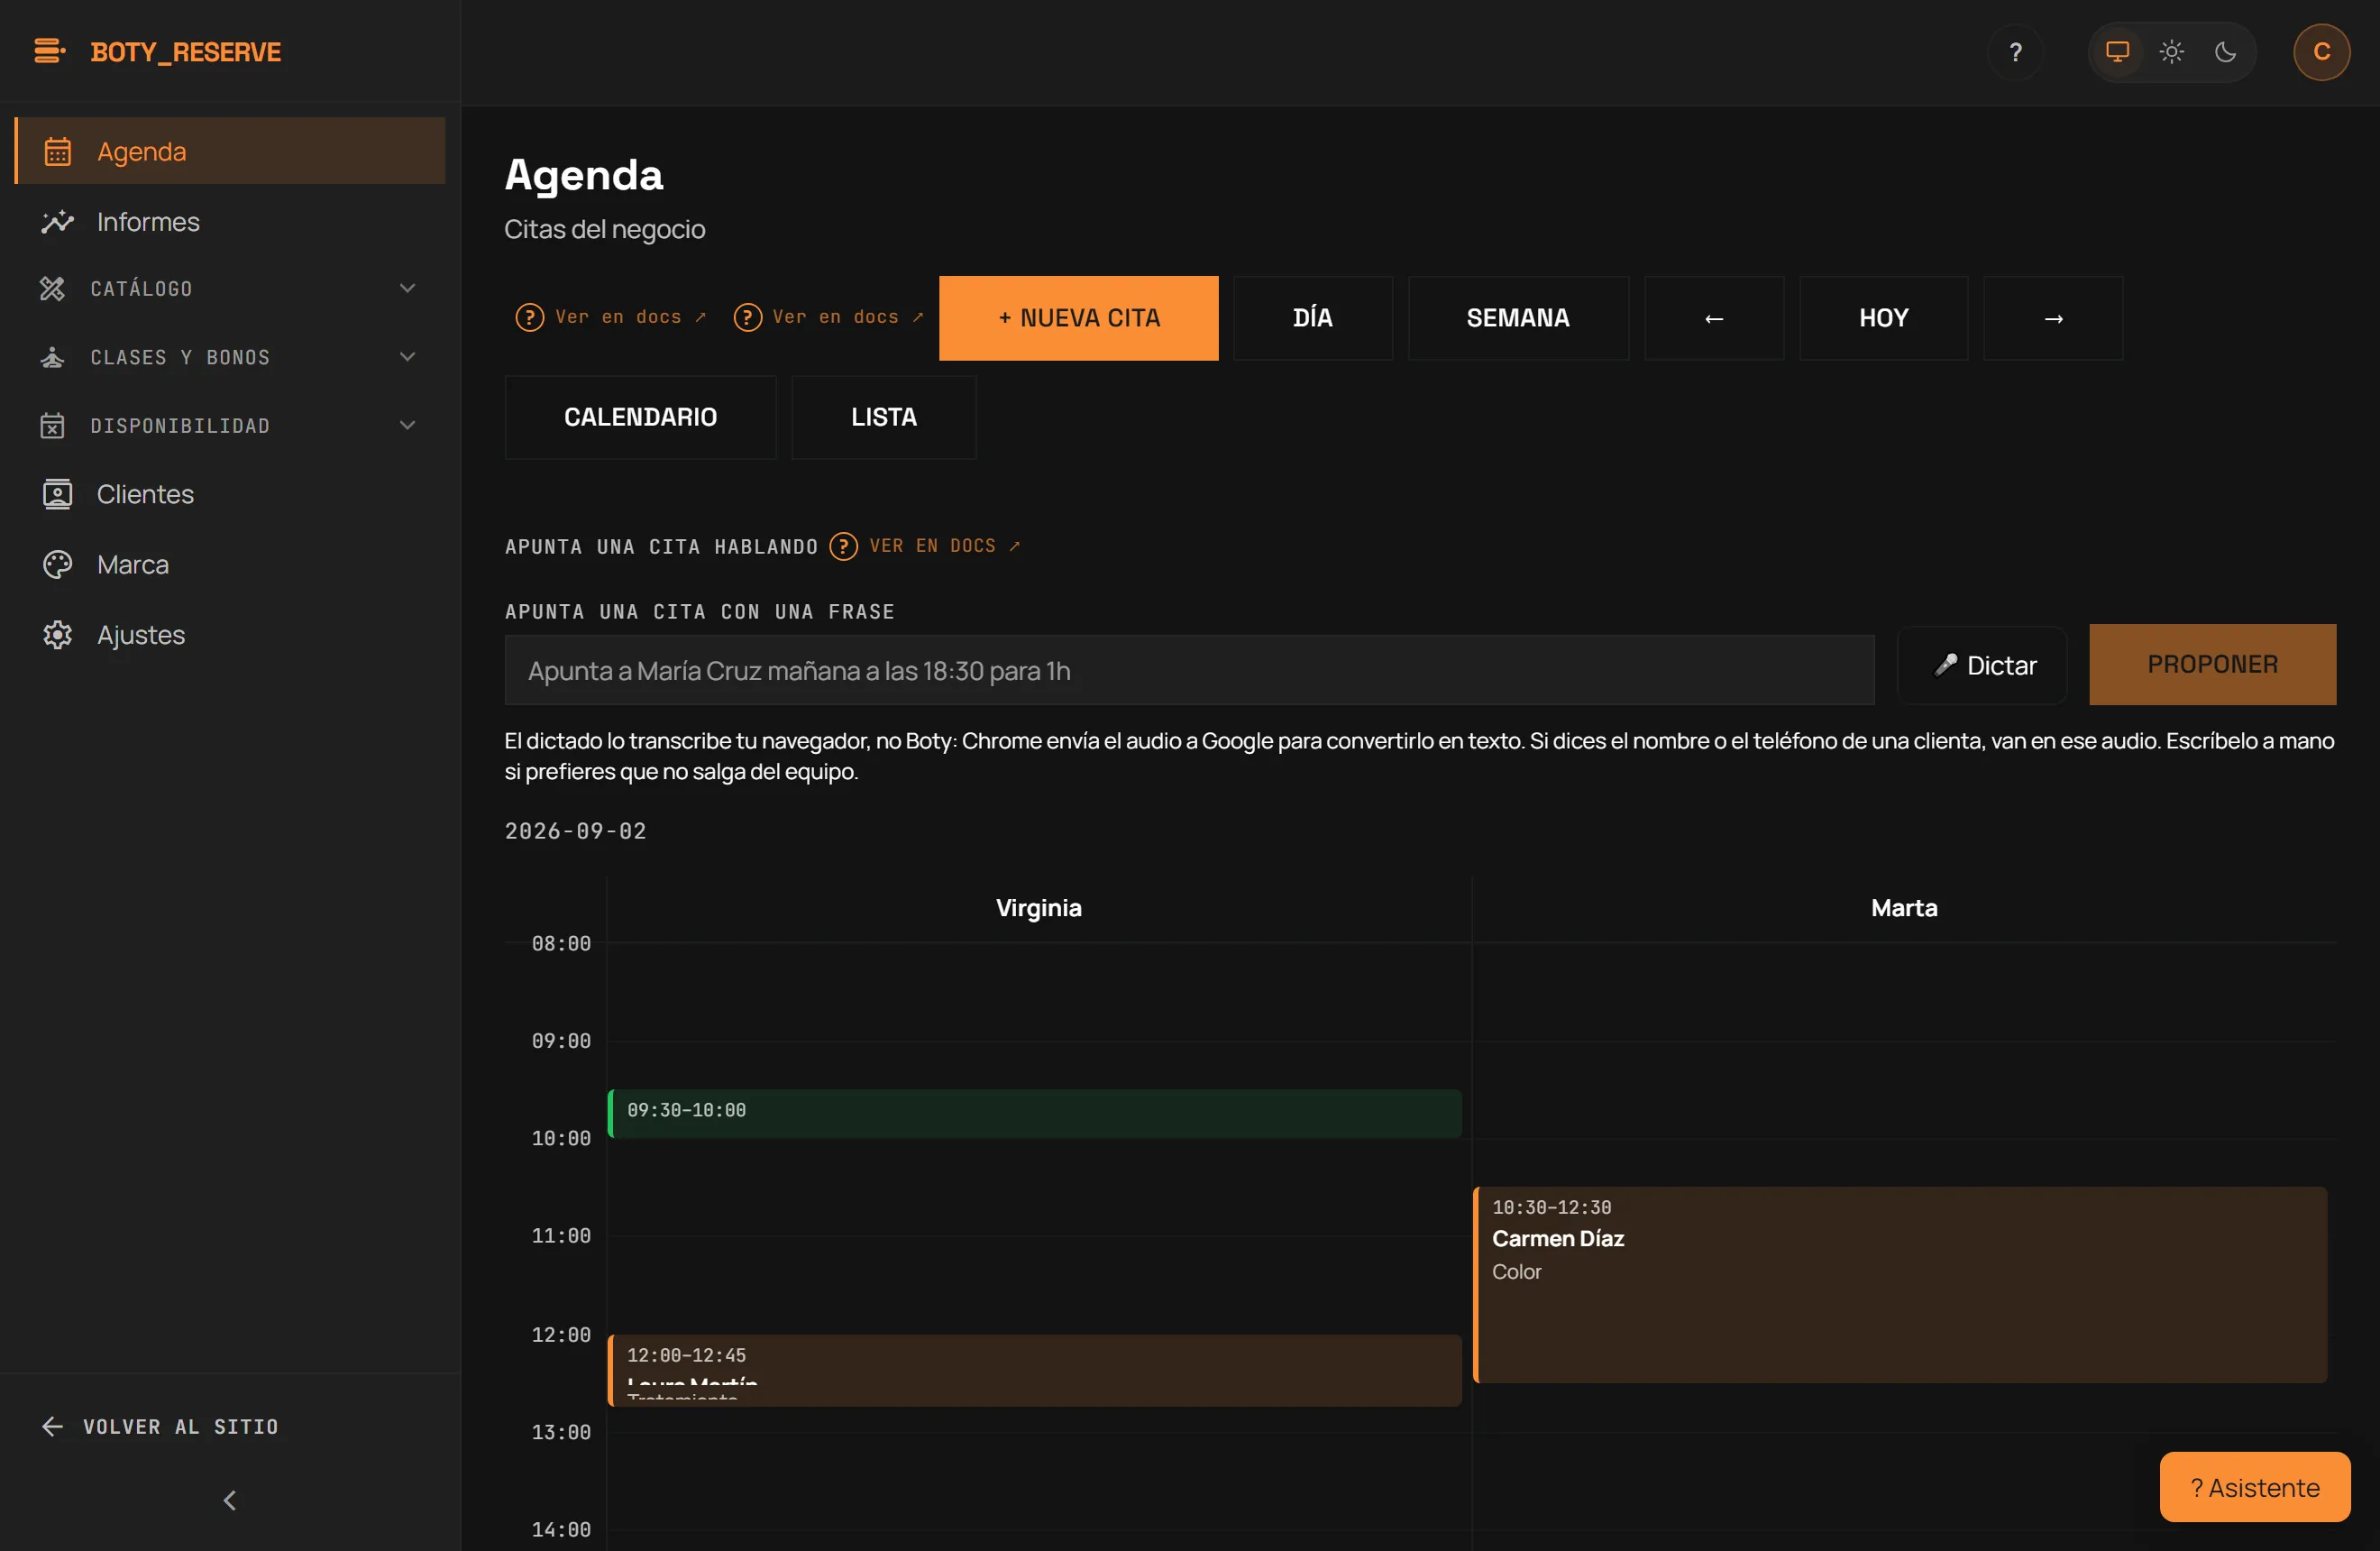
Task: Open Virginia's 09:30-10:00 green slot
Action: pos(1034,1113)
